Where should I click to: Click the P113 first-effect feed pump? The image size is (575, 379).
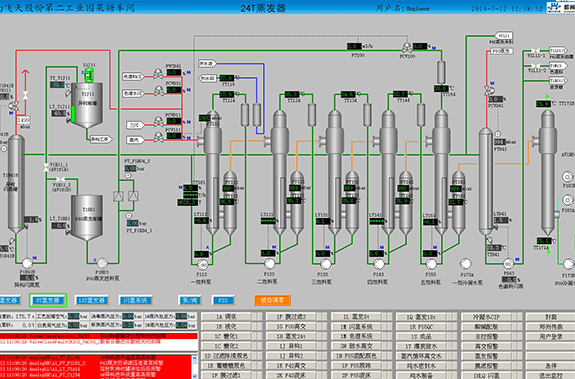click(x=202, y=264)
